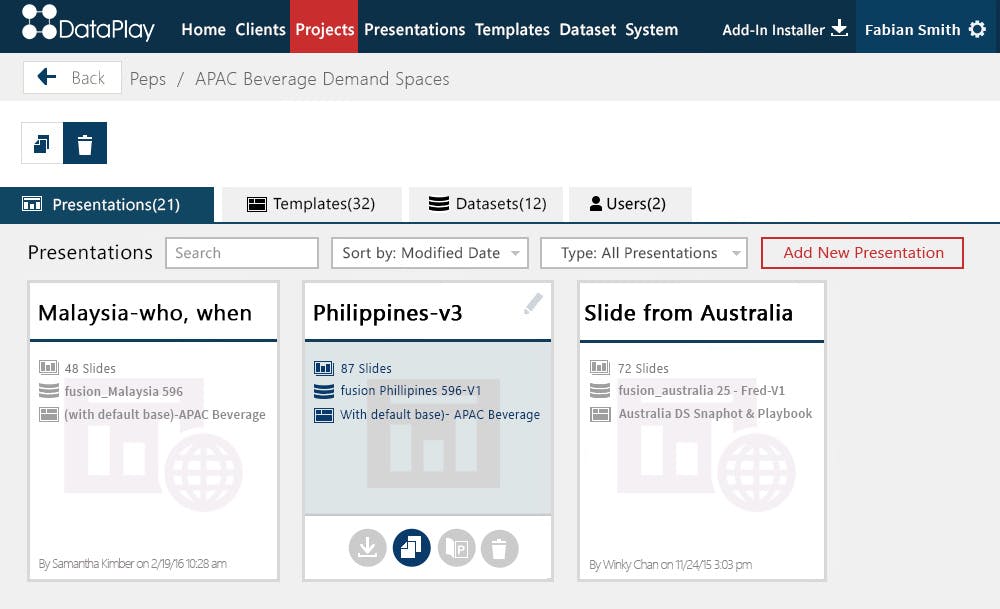This screenshot has height=609, width=1000.
Task: Go back using the Back button
Action: click(72, 78)
